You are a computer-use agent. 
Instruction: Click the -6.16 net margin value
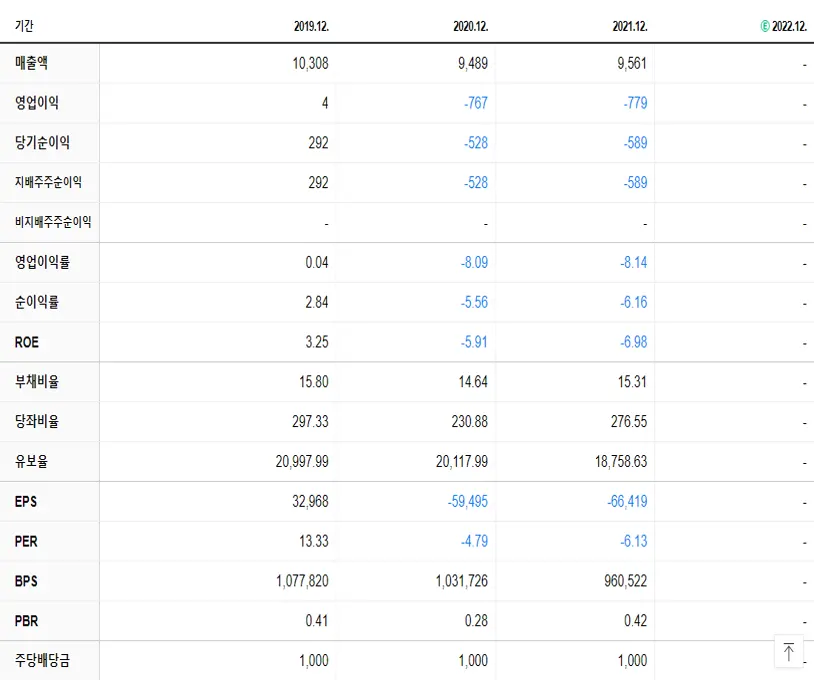coord(634,302)
